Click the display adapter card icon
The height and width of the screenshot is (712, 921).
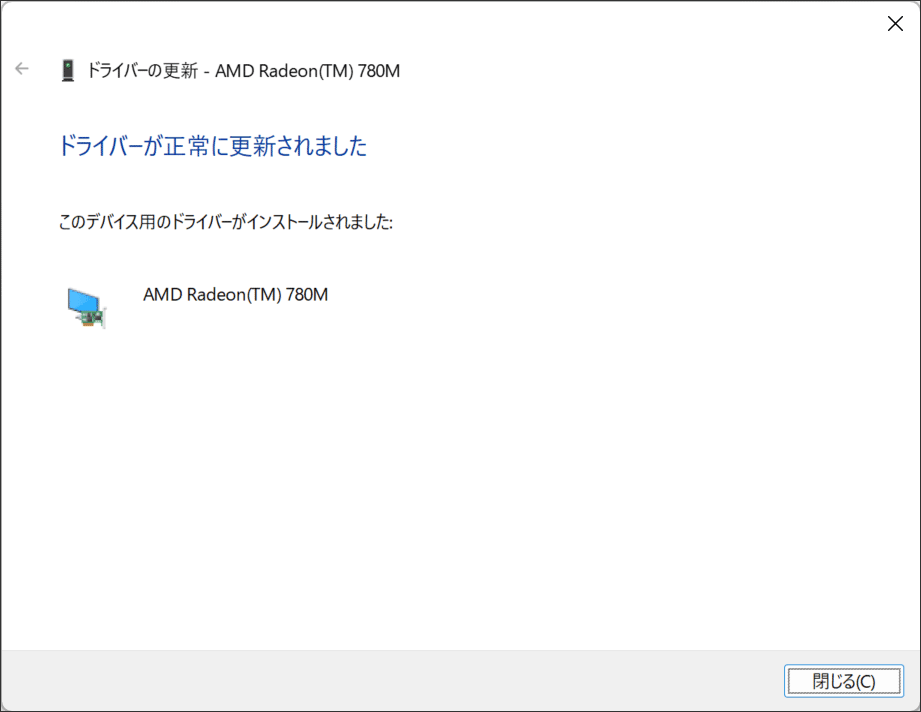[x=86, y=308]
